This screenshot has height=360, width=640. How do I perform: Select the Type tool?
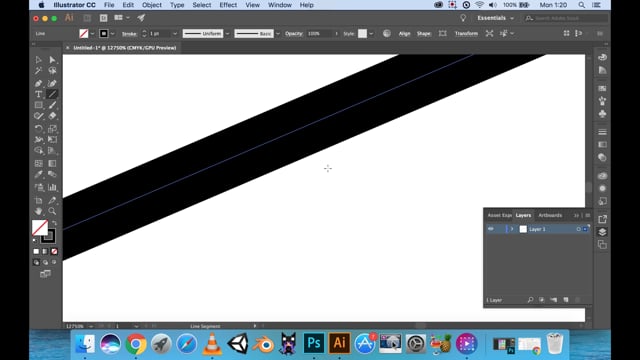point(38,94)
